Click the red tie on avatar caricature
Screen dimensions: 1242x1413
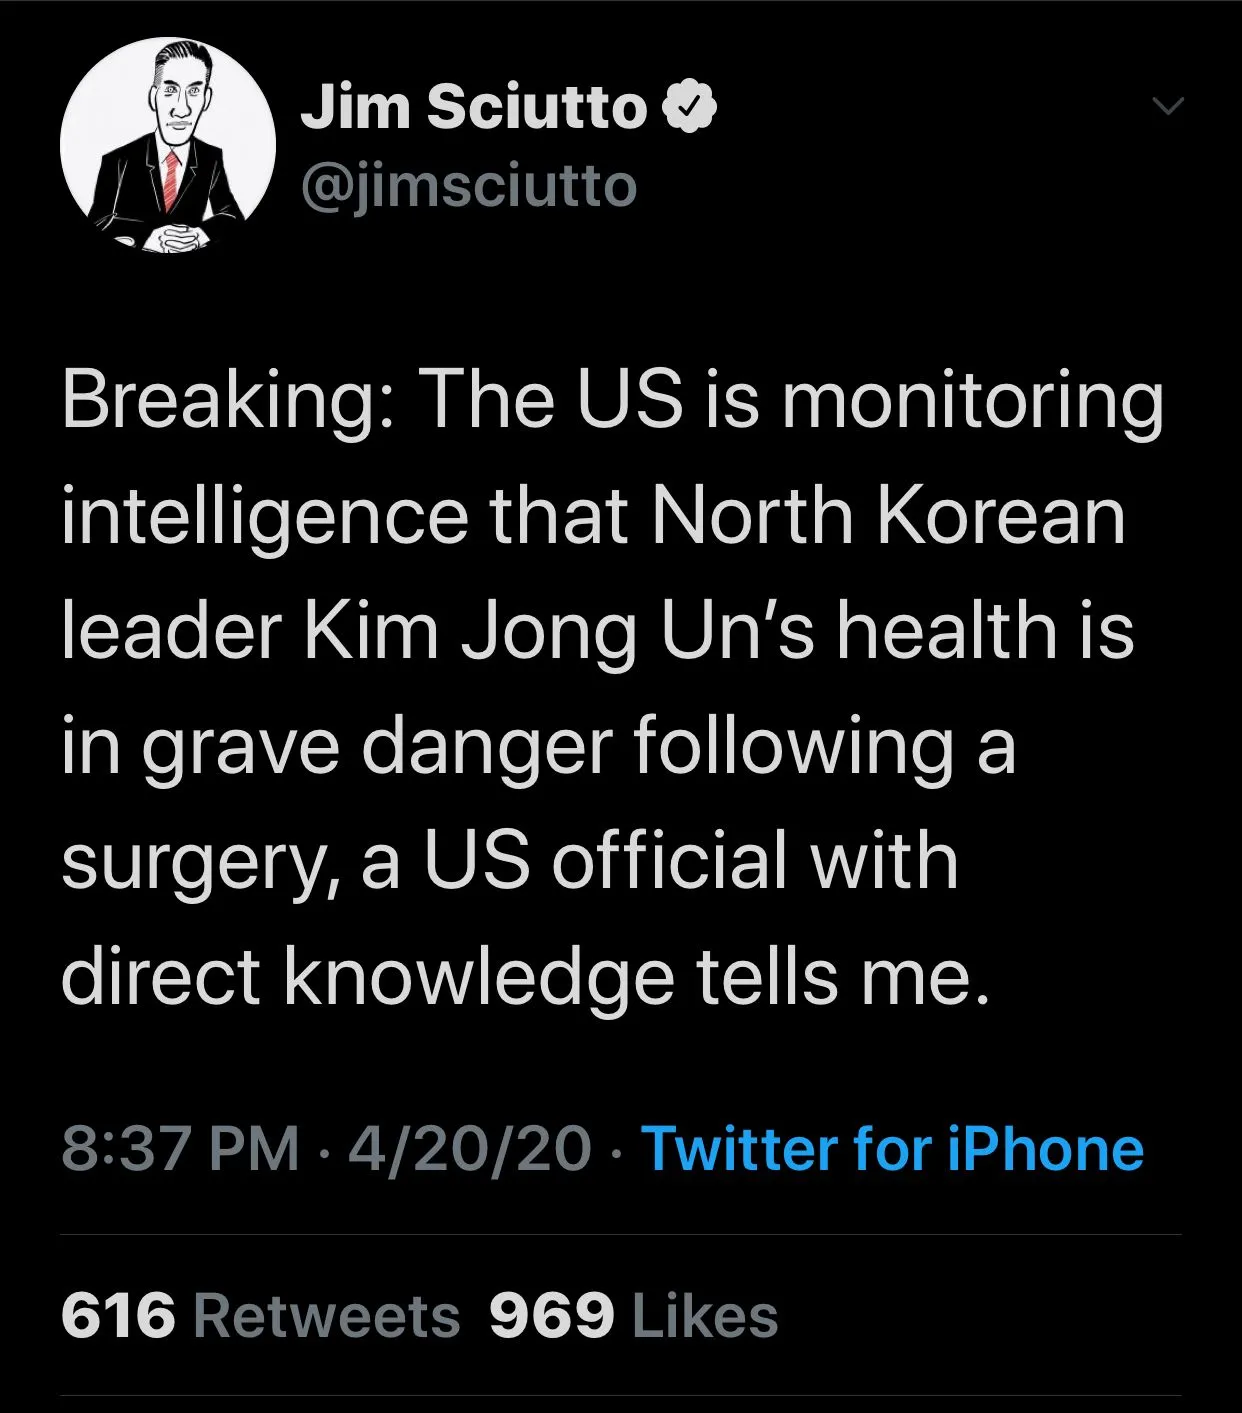point(170,180)
